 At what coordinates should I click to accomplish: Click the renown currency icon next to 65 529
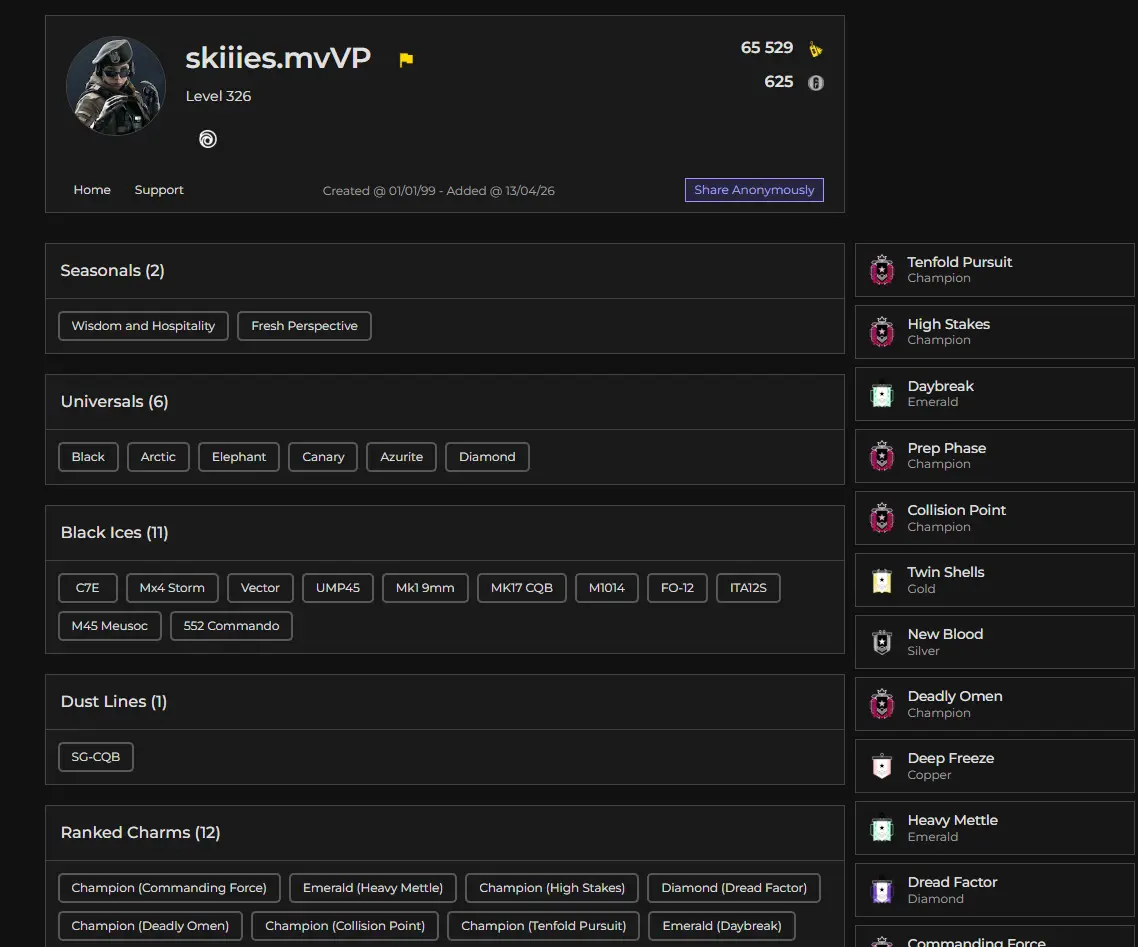816,49
